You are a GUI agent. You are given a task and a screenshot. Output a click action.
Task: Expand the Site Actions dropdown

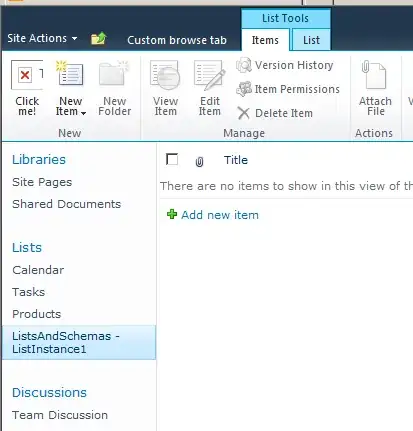pyautogui.click(x=42, y=38)
